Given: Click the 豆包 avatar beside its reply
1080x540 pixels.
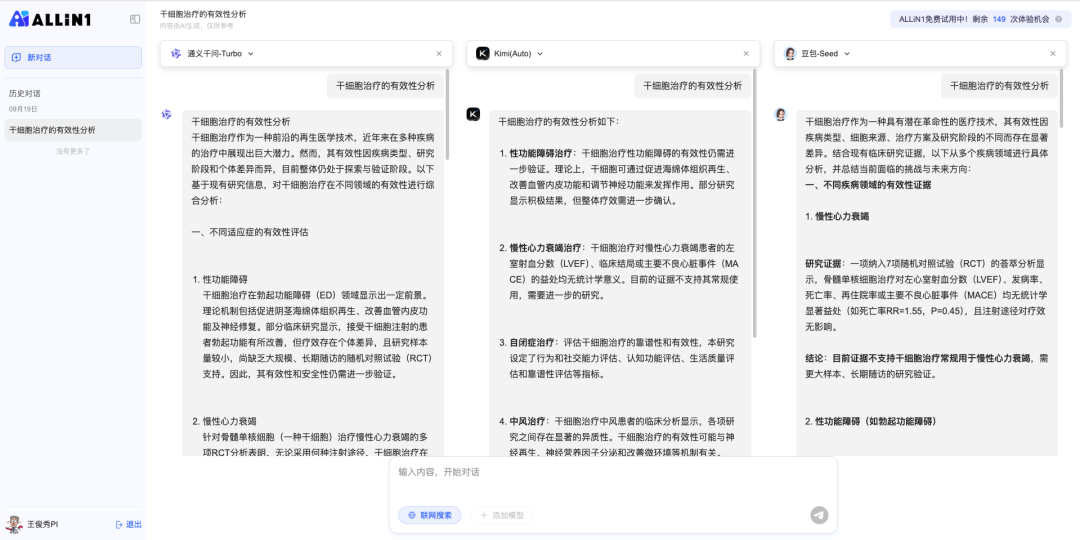Looking at the screenshot, I should pyautogui.click(x=780, y=114).
